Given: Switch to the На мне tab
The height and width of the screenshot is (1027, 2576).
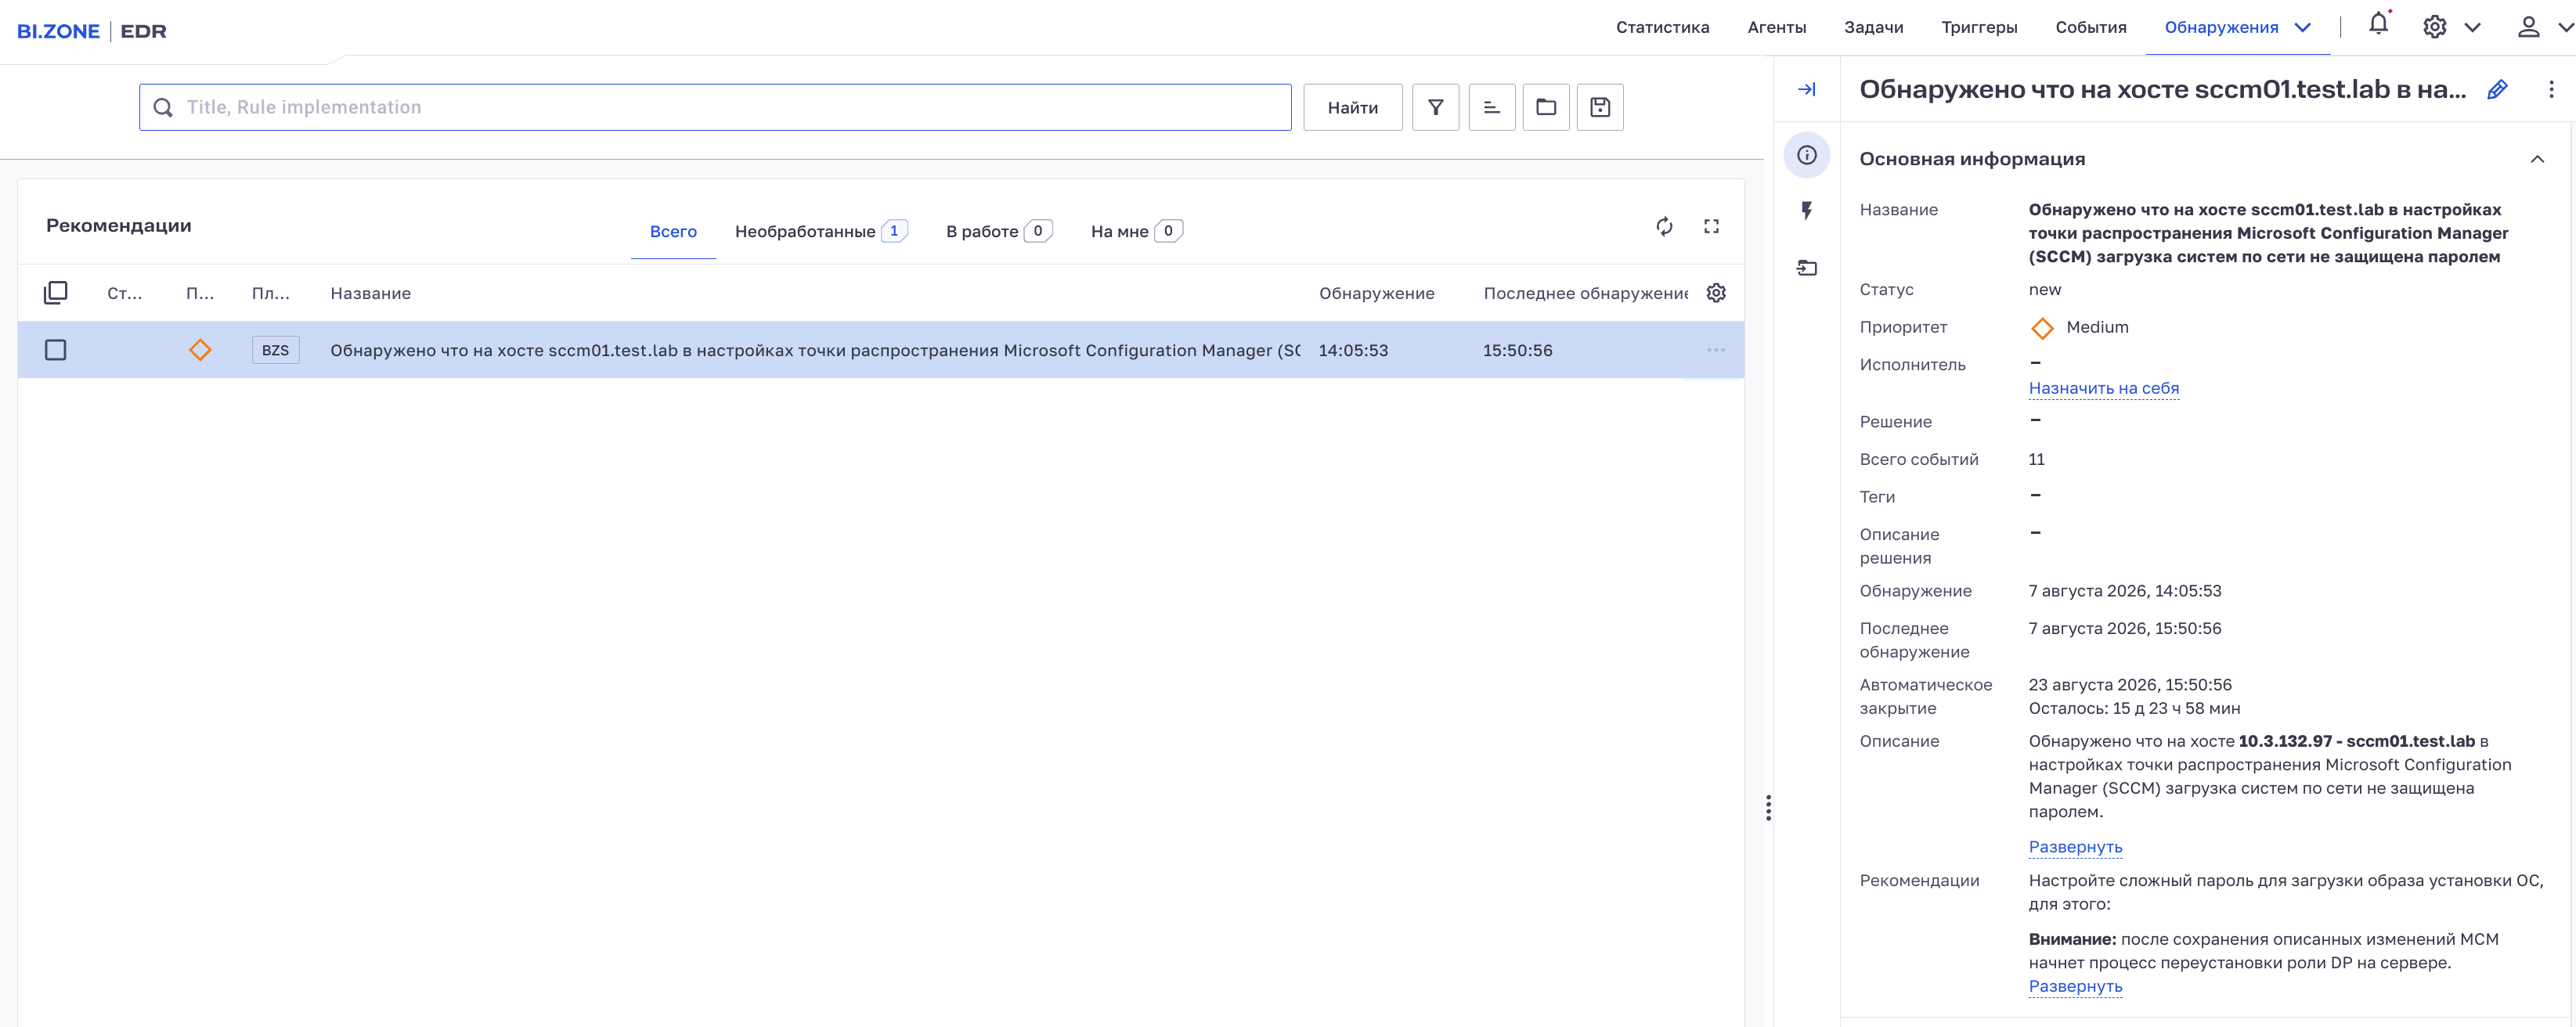Looking at the screenshot, I should coord(1137,231).
